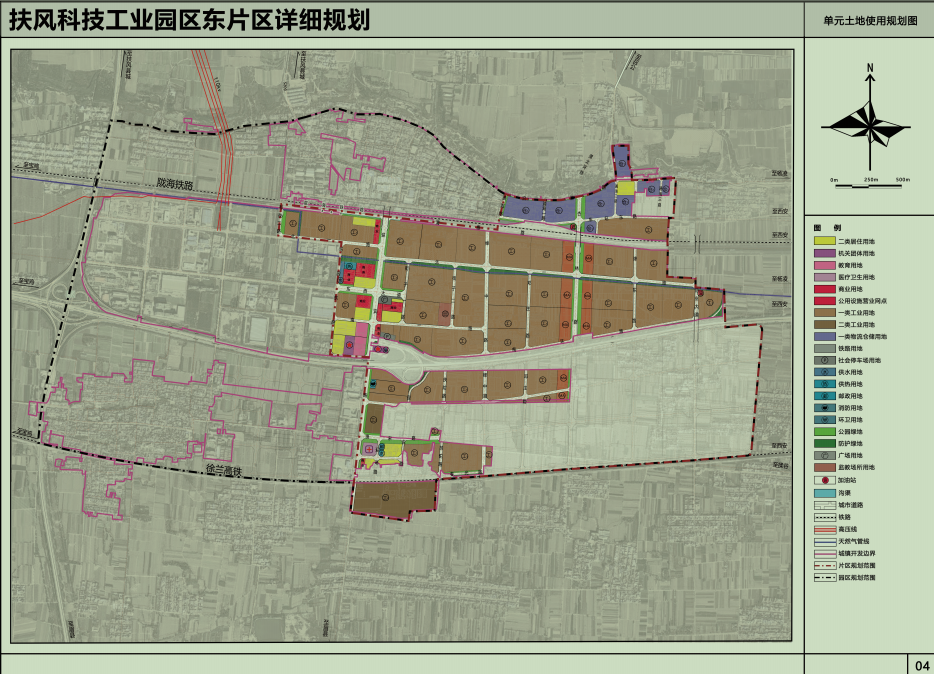Click the 邮政用地 postal legend icon
The width and height of the screenshot is (934, 674).
[823, 396]
